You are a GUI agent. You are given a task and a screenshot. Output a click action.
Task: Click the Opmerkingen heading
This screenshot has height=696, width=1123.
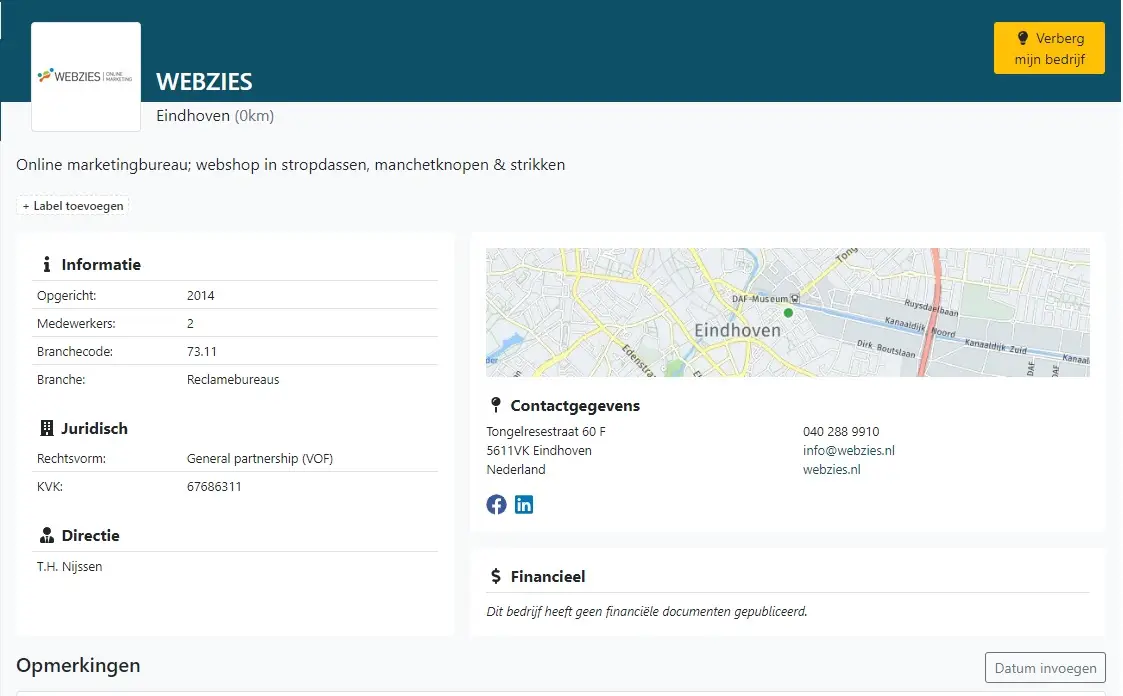click(x=78, y=666)
